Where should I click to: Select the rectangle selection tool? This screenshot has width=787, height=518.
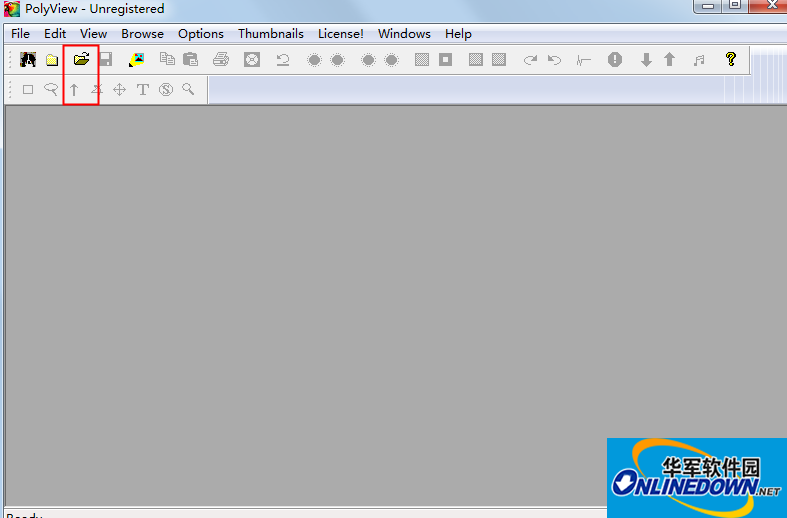[x=28, y=90]
